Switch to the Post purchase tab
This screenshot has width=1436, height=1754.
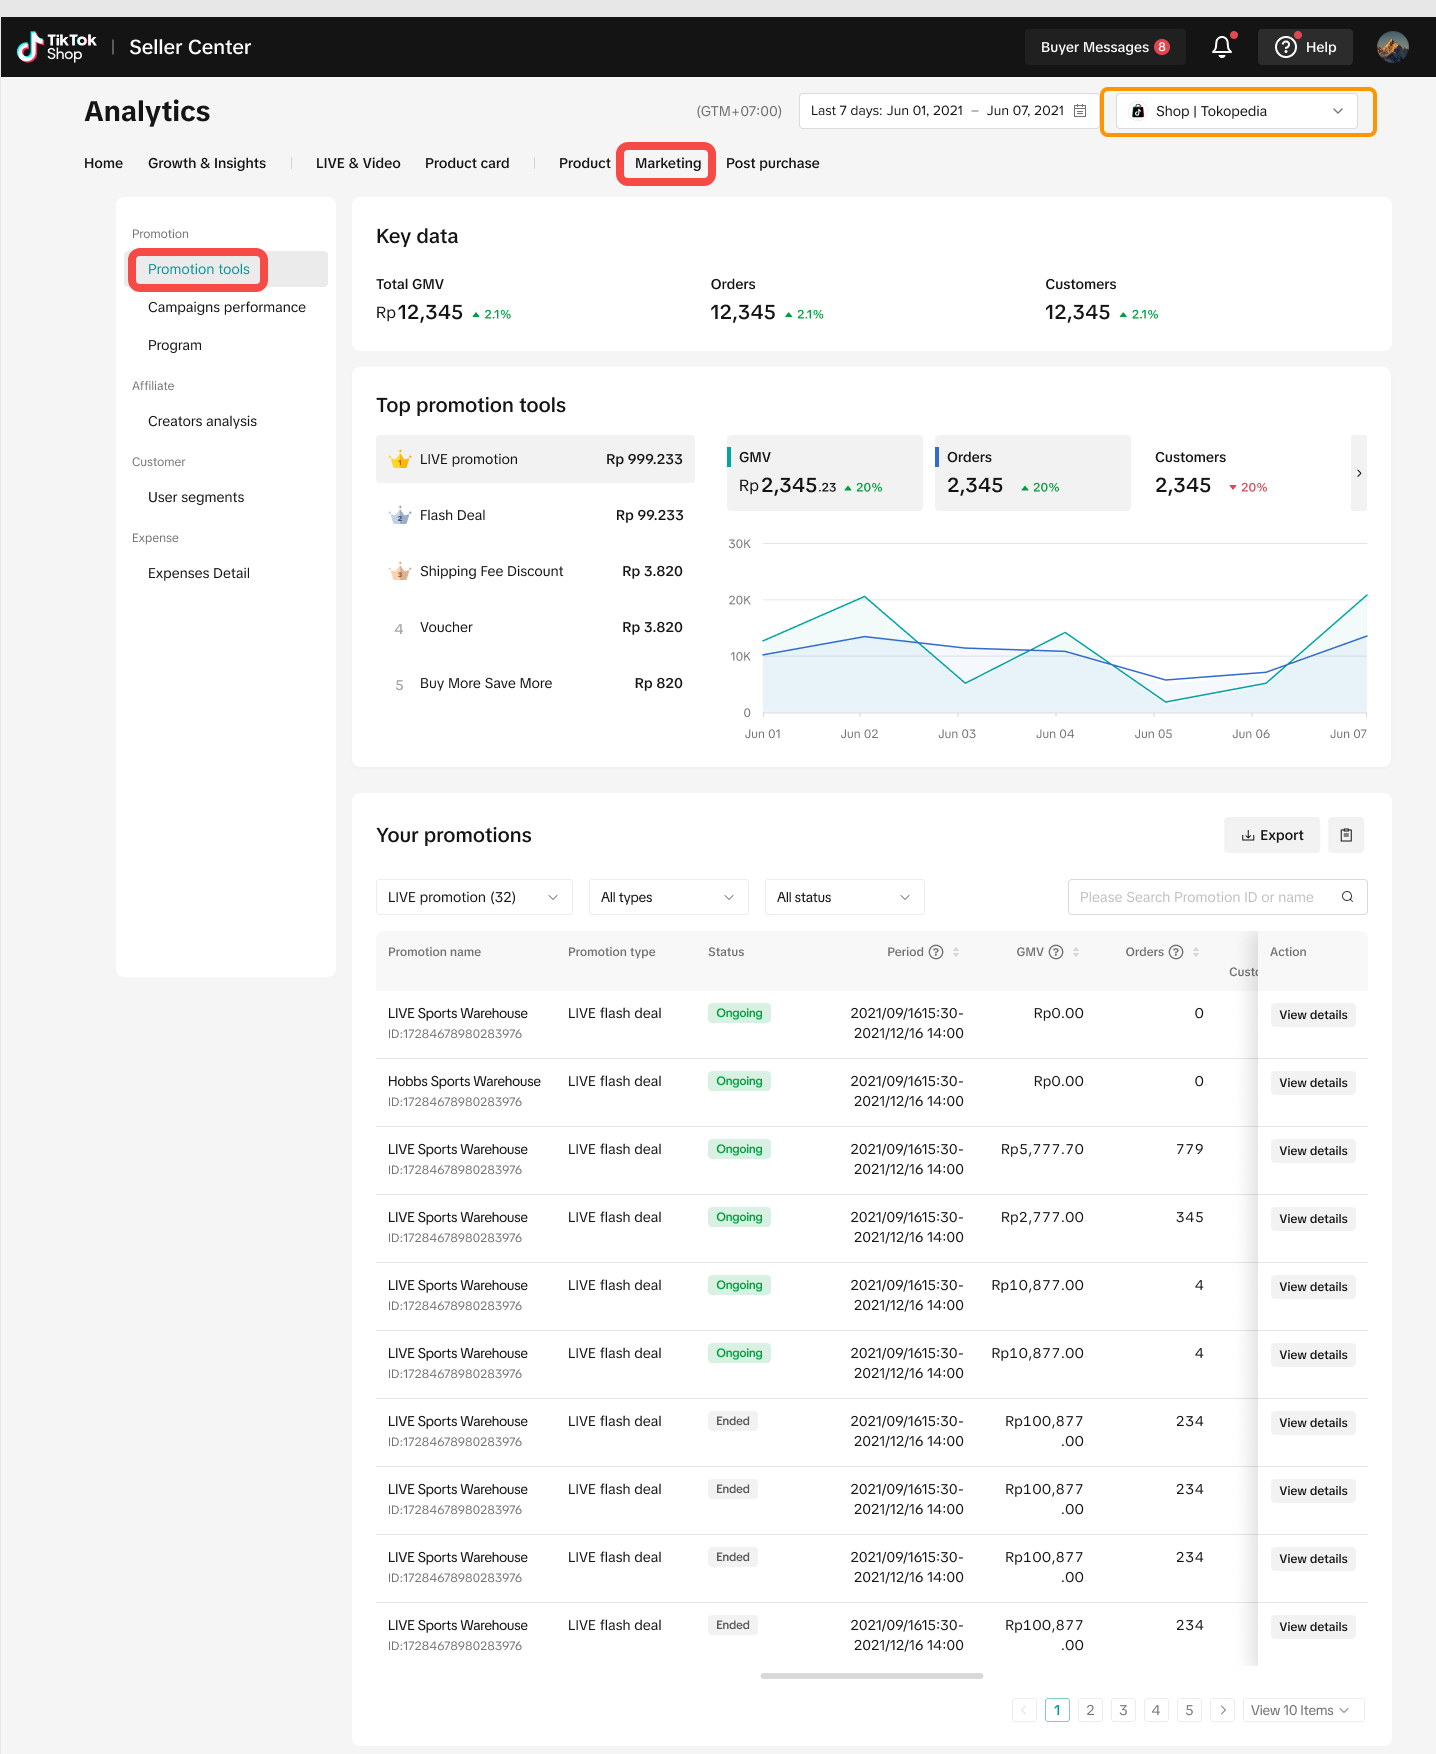tap(772, 163)
